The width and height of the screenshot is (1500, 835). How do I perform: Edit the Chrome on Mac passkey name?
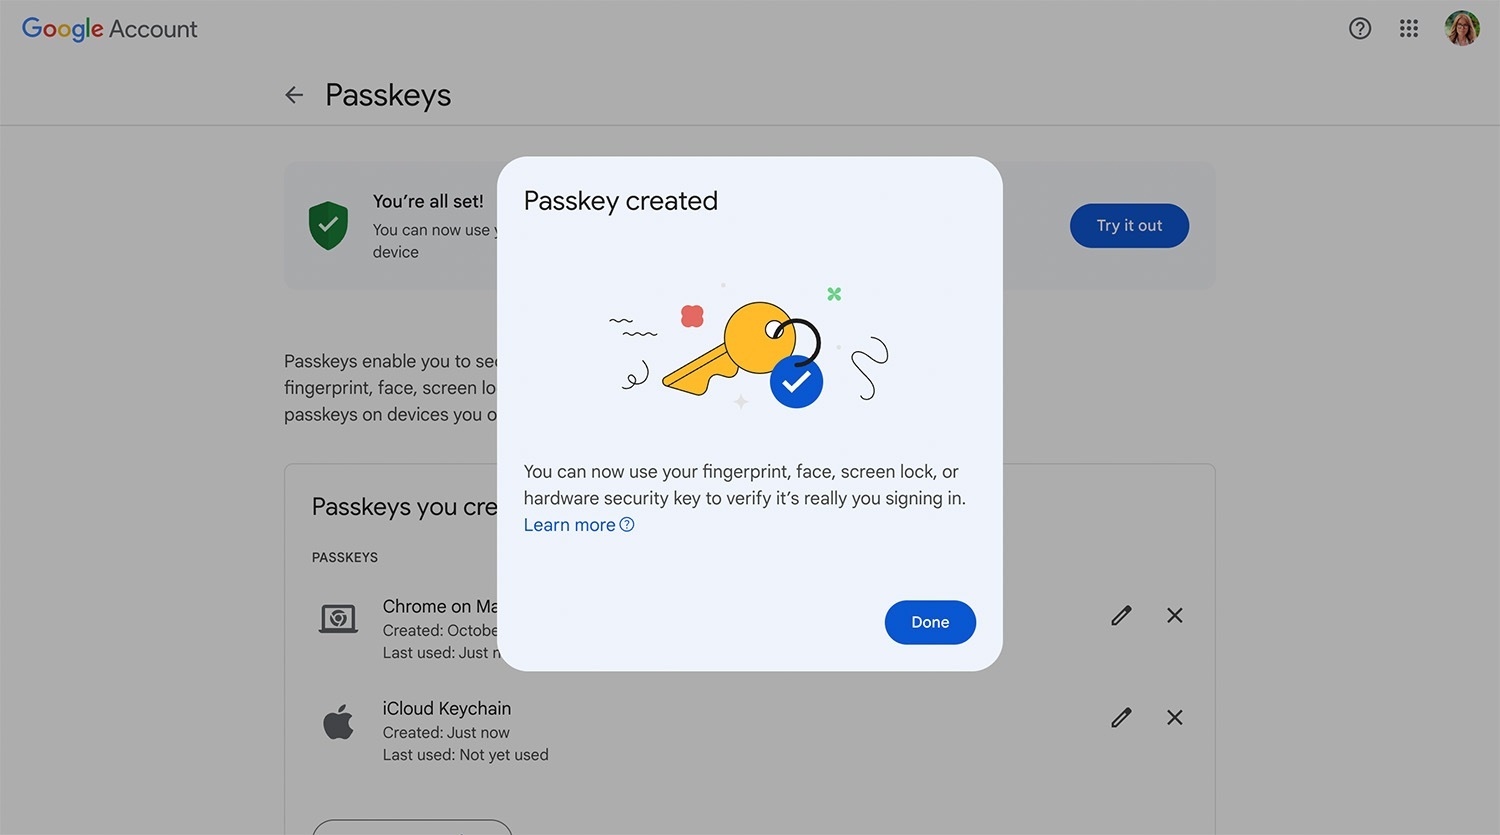(x=1121, y=615)
